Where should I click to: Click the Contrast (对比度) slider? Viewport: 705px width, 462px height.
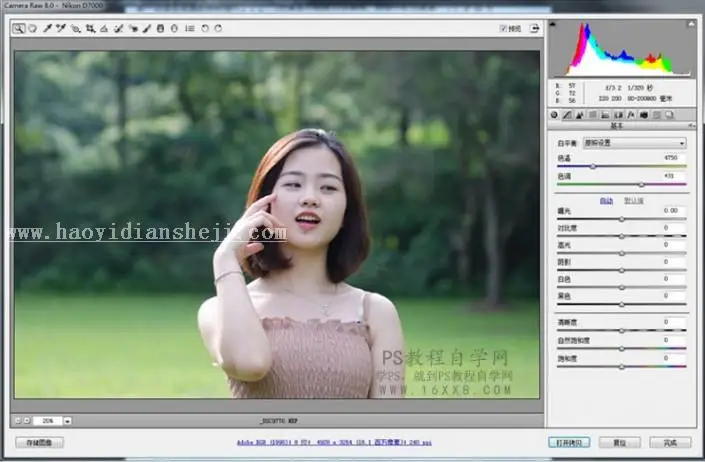[x=621, y=236]
